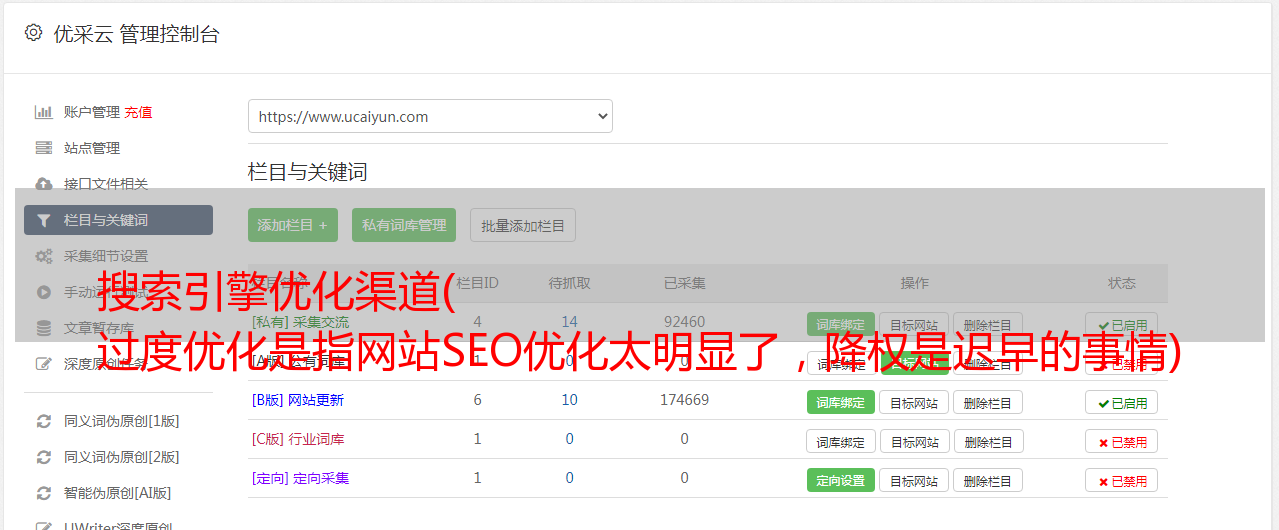Click 目标网站 in the 行业词库 row

pyautogui.click(x=914, y=441)
